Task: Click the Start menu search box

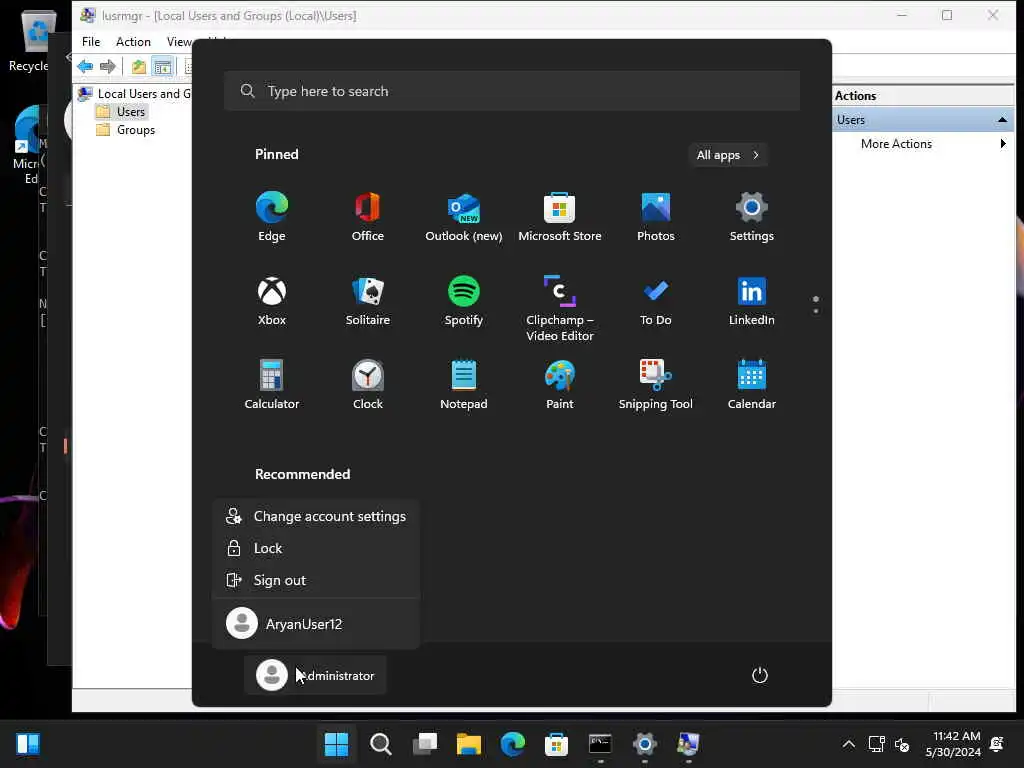Action: [x=512, y=91]
